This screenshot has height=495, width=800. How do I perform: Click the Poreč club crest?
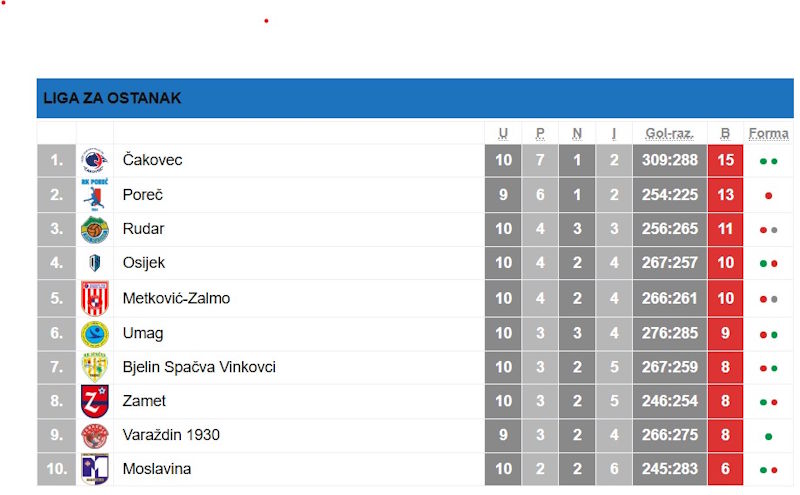click(94, 195)
